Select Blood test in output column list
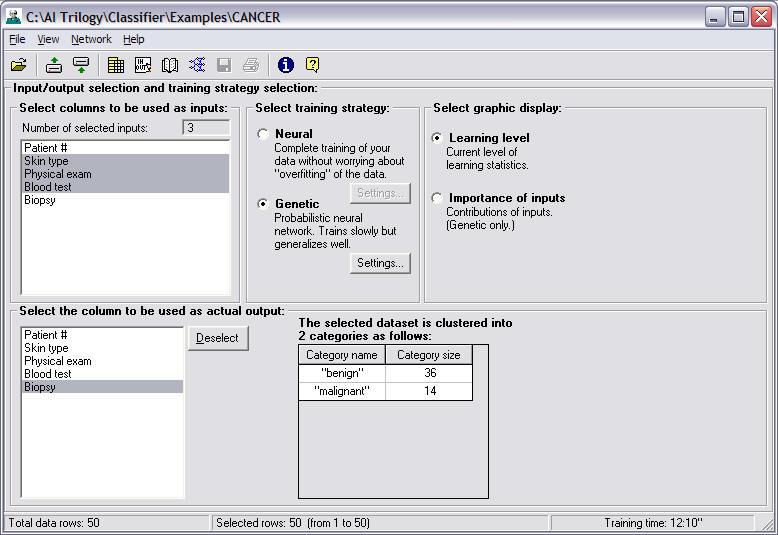The width and height of the screenshot is (778, 535). pyautogui.click(x=103, y=374)
